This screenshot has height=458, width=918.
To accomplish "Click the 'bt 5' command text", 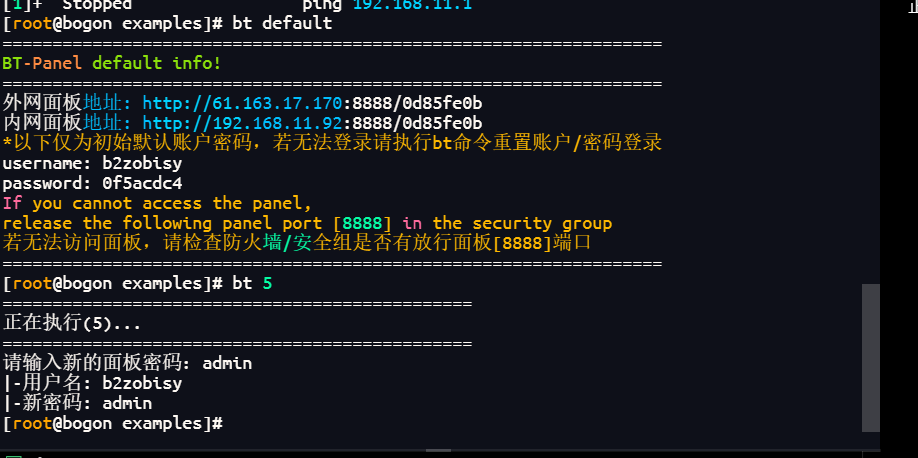I will pos(252,284).
